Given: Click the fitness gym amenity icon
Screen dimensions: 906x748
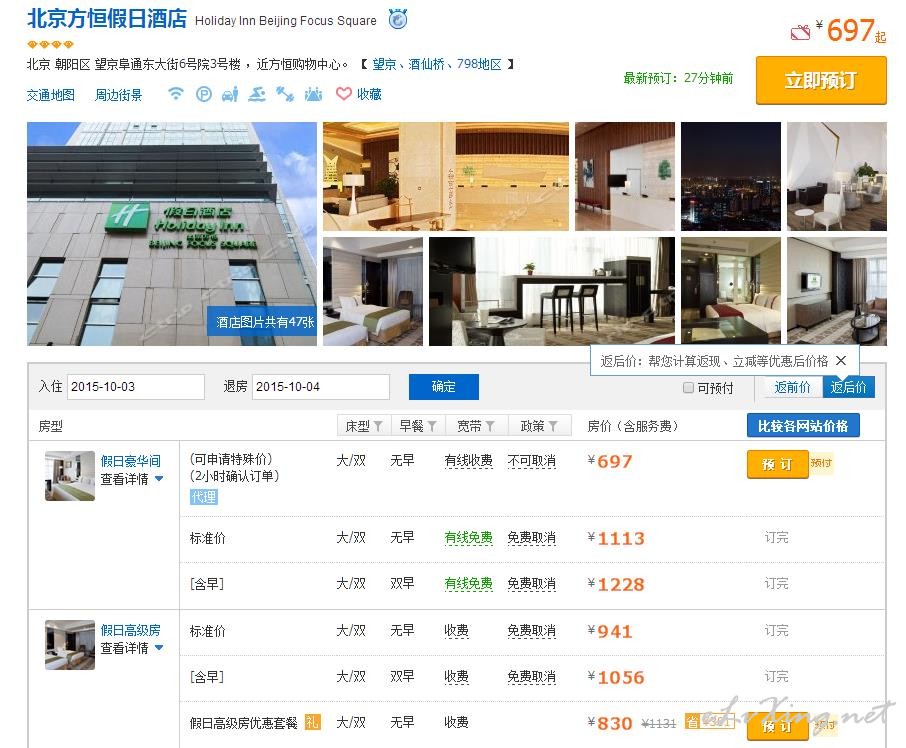Looking at the screenshot, I should (x=284, y=94).
